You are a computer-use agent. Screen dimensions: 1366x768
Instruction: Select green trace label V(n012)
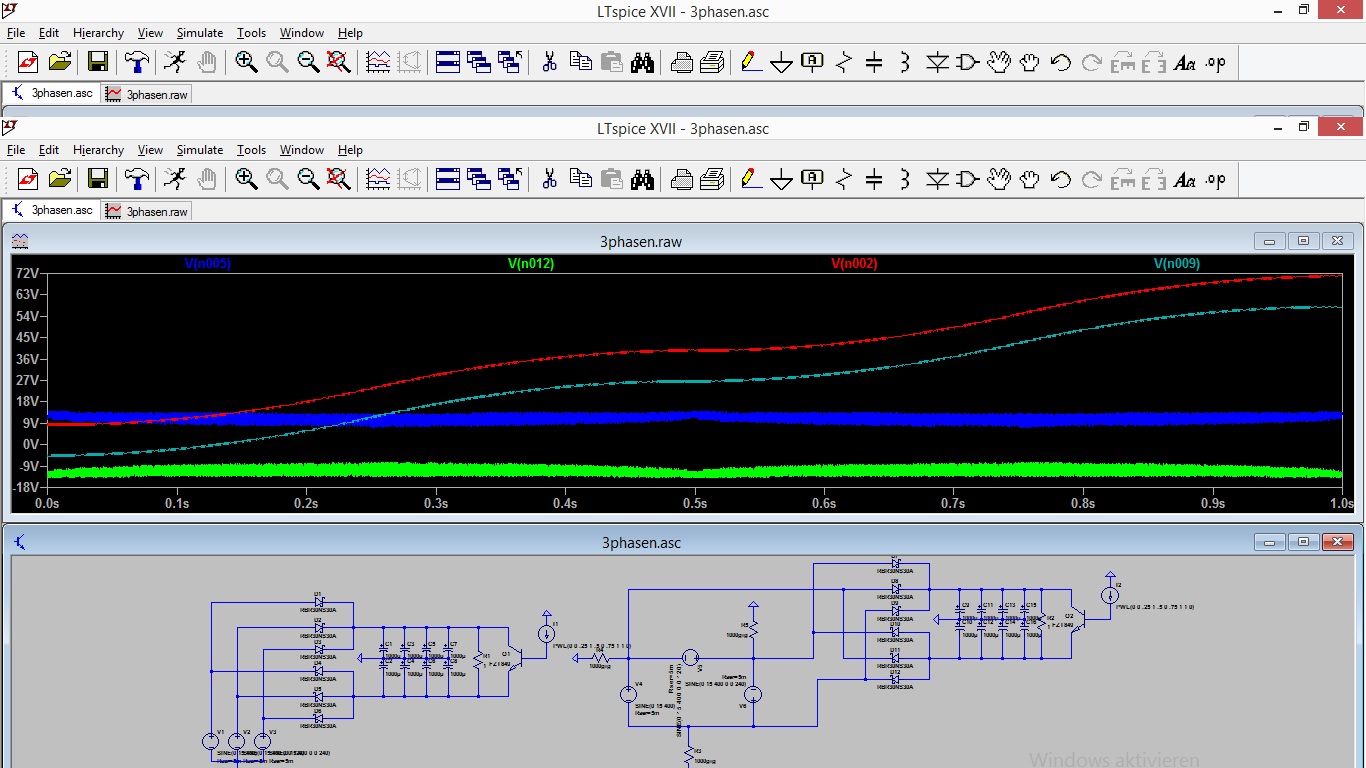(x=531, y=264)
